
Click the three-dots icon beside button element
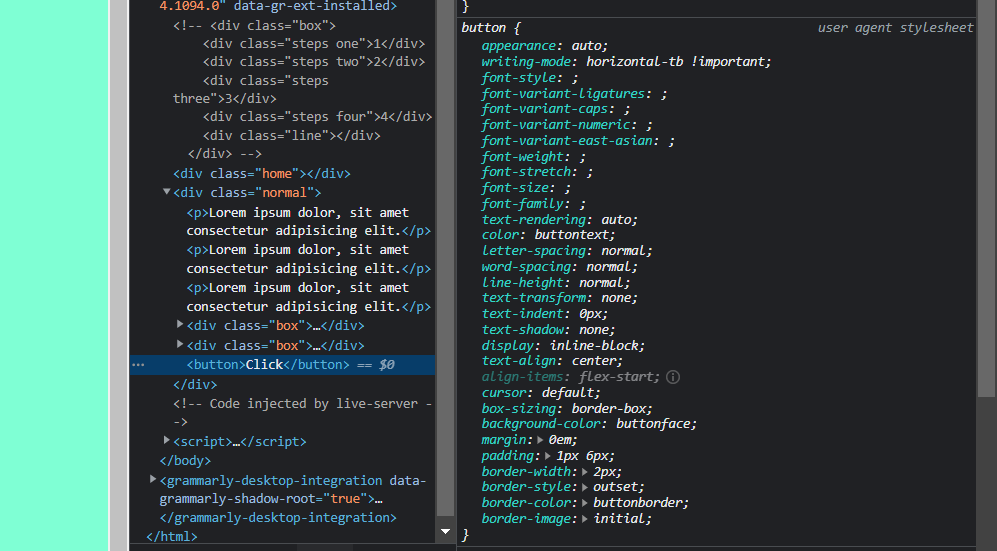coord(138,365)
